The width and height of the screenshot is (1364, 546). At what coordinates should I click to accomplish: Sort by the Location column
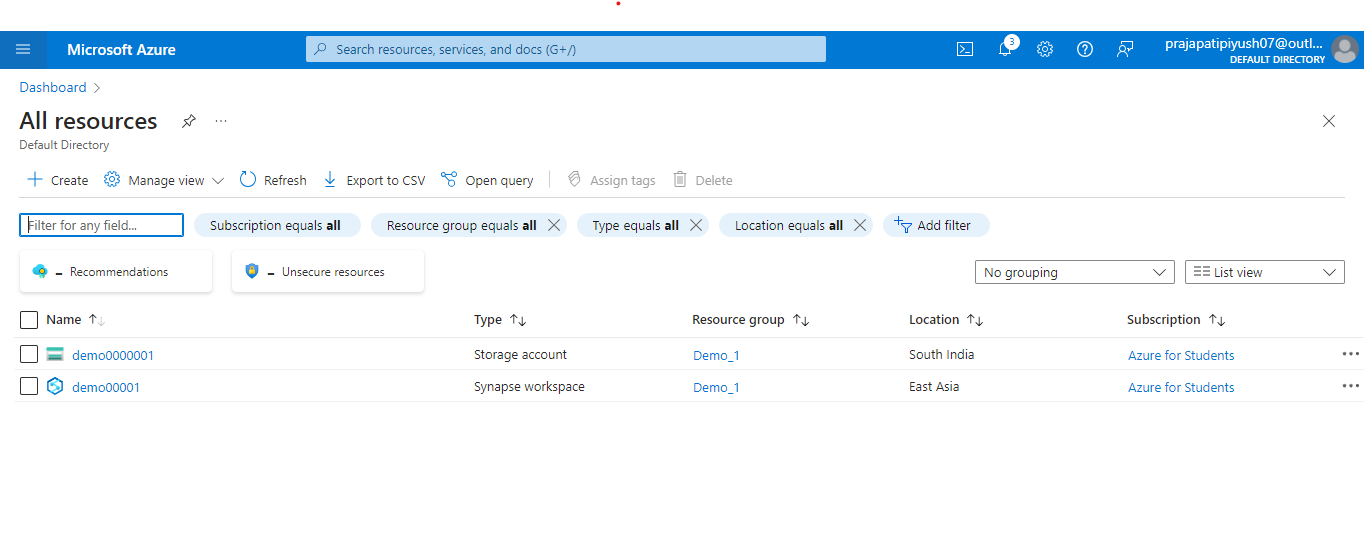946,320
